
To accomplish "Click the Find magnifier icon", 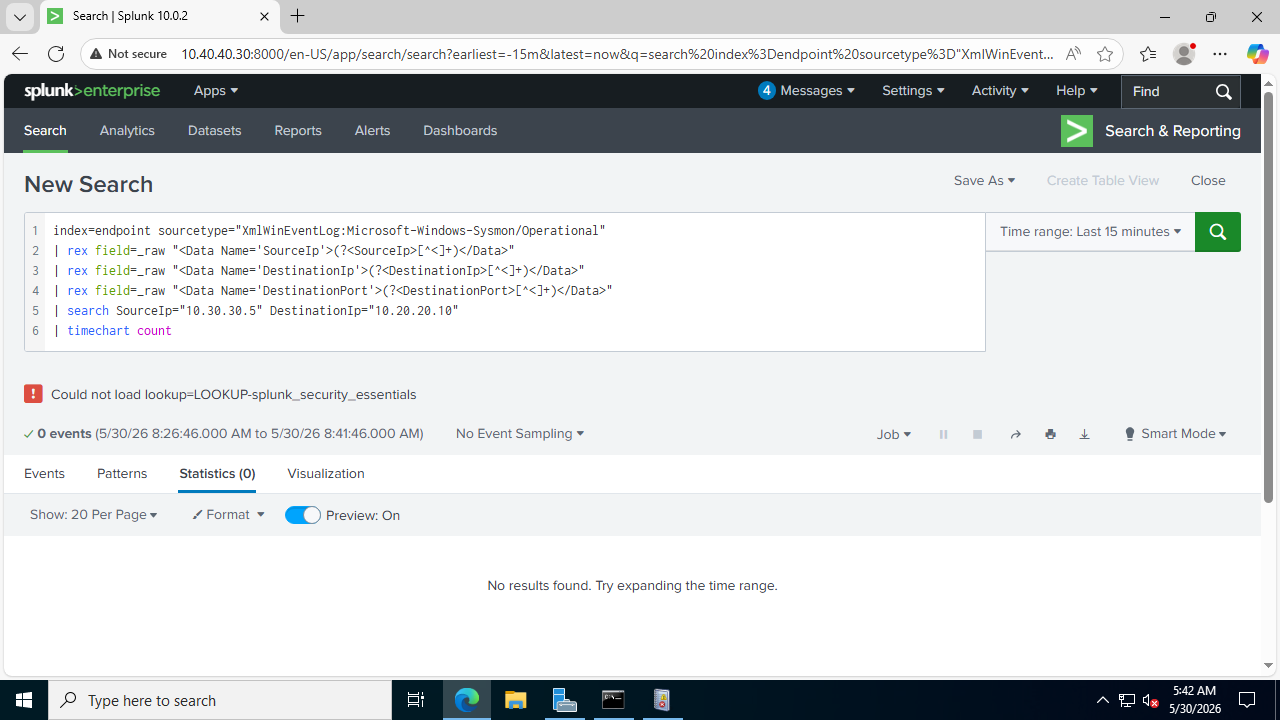I will (x=1223, y=91).
